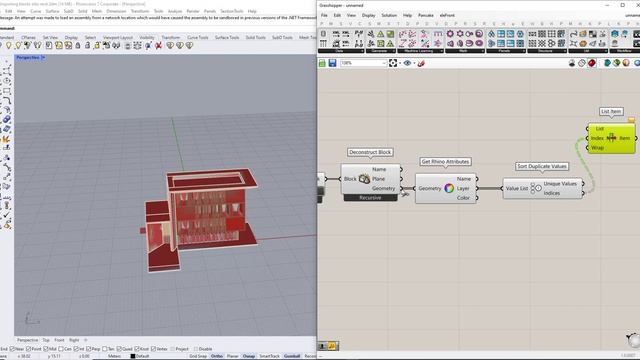Click the green Open file icon in Grasshopper
The image size is (640, 360).
pyautogui.click(x=322, y=63)
